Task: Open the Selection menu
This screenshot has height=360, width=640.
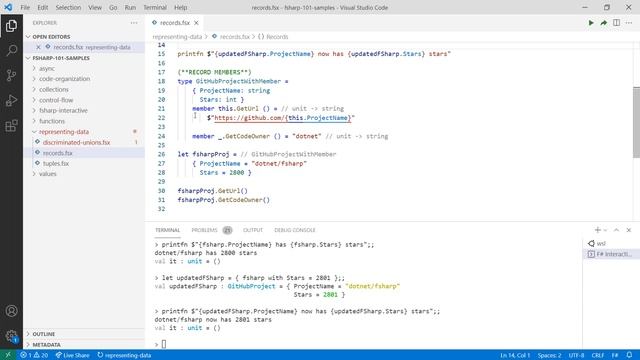Action: (x=68, y=7)
